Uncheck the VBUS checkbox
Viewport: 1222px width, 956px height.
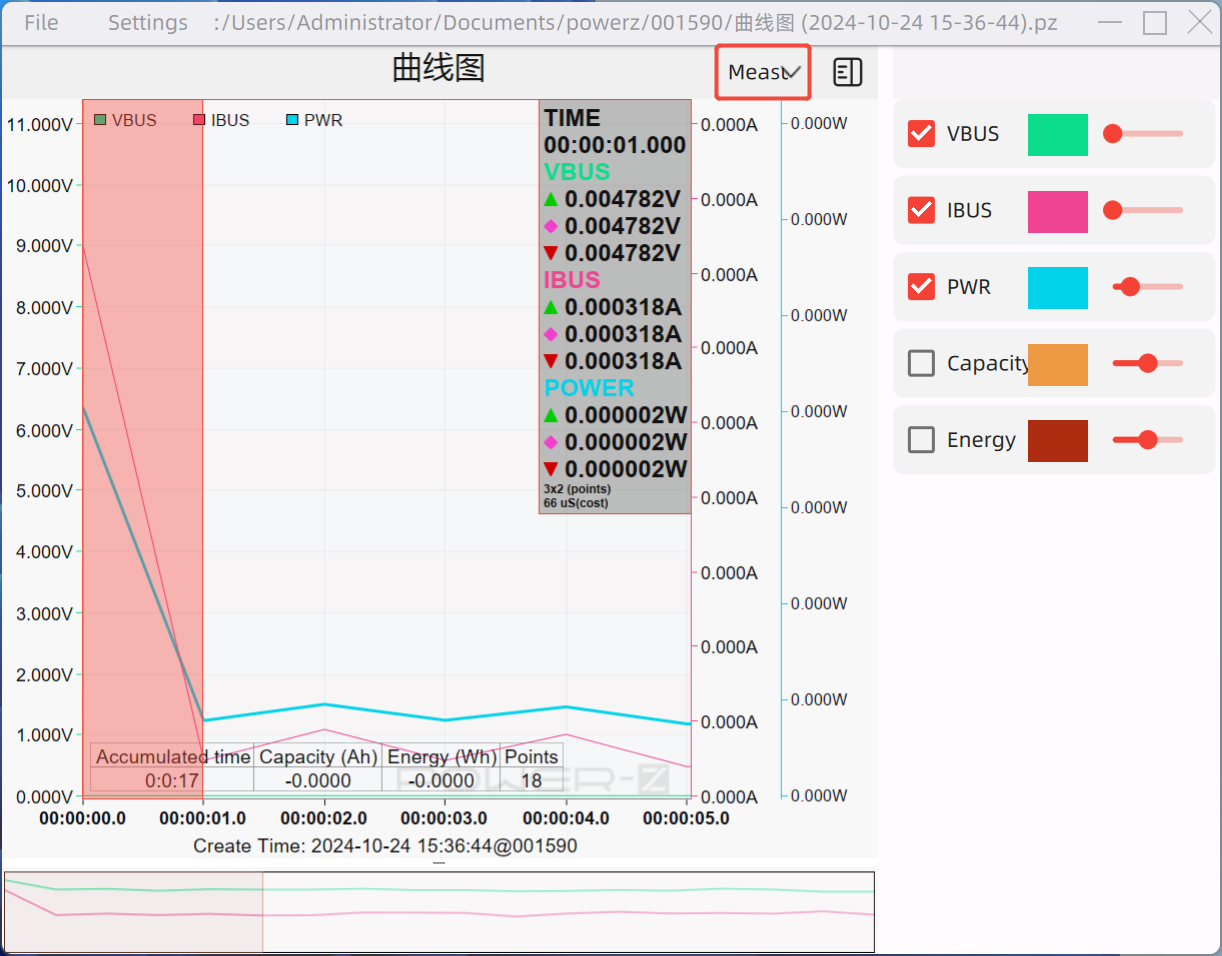click(921, 134)
